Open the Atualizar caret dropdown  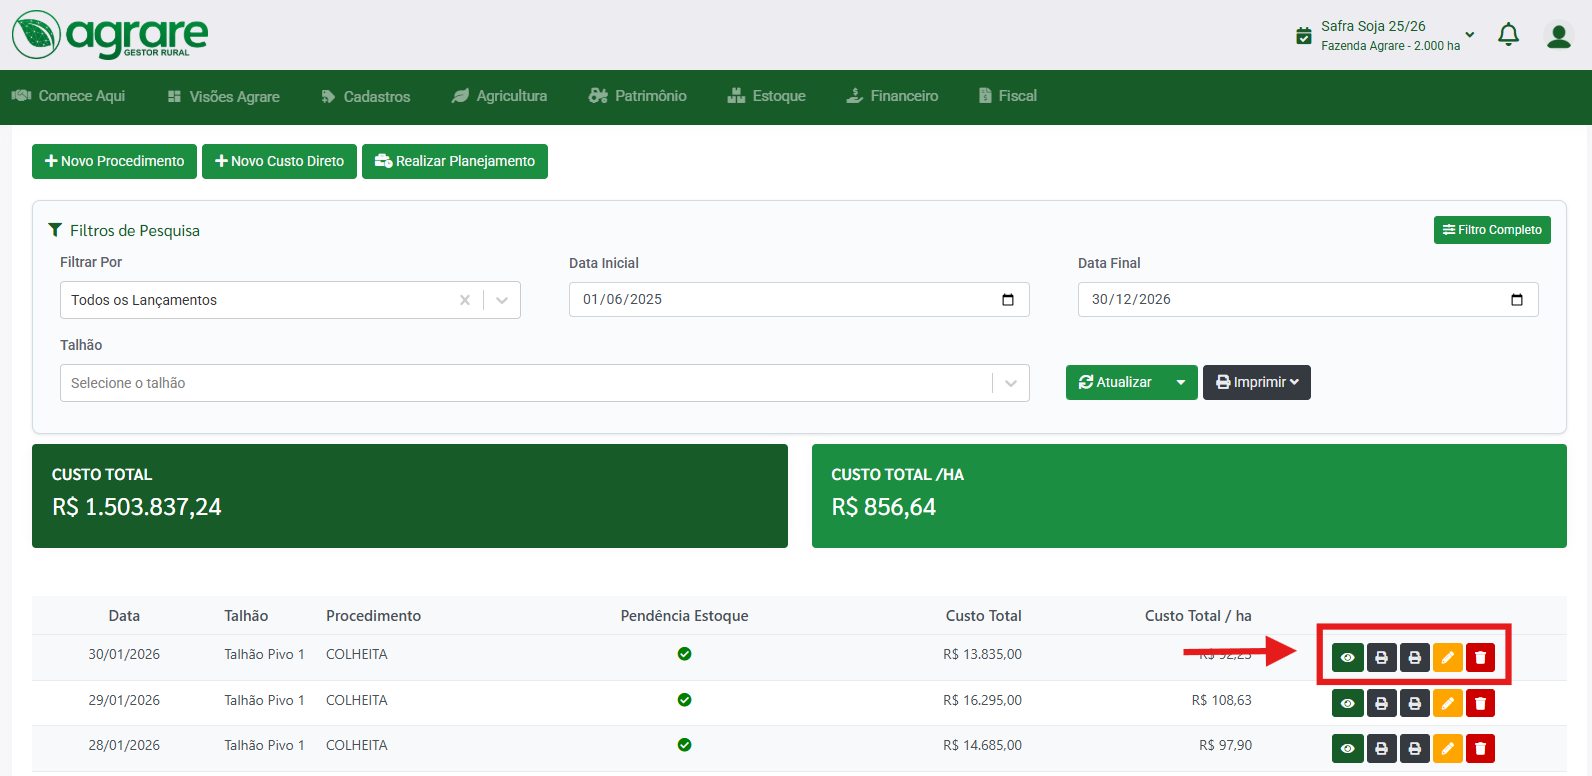[1181, 382]
